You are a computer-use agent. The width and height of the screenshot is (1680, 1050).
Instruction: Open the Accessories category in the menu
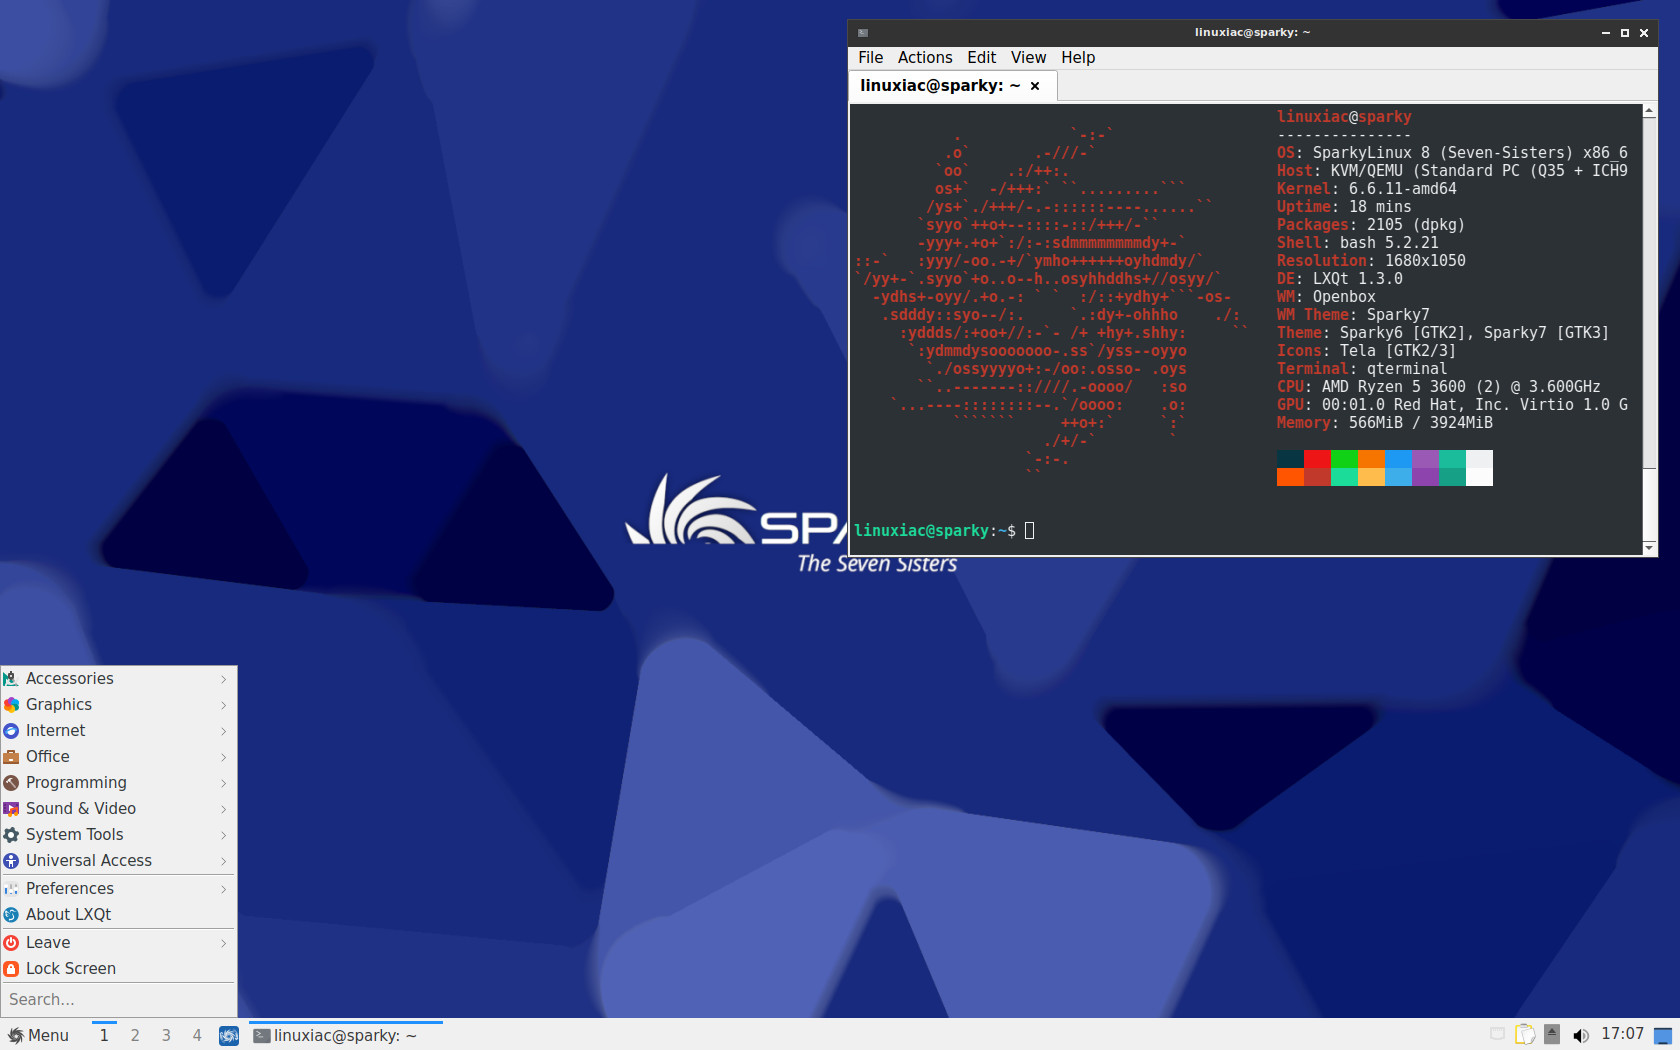118,678
